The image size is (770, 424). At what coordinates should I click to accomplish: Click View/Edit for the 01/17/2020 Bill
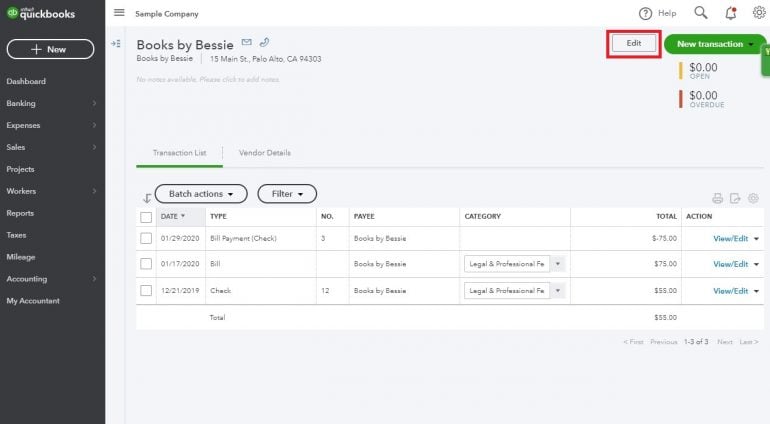click(730, 264)
